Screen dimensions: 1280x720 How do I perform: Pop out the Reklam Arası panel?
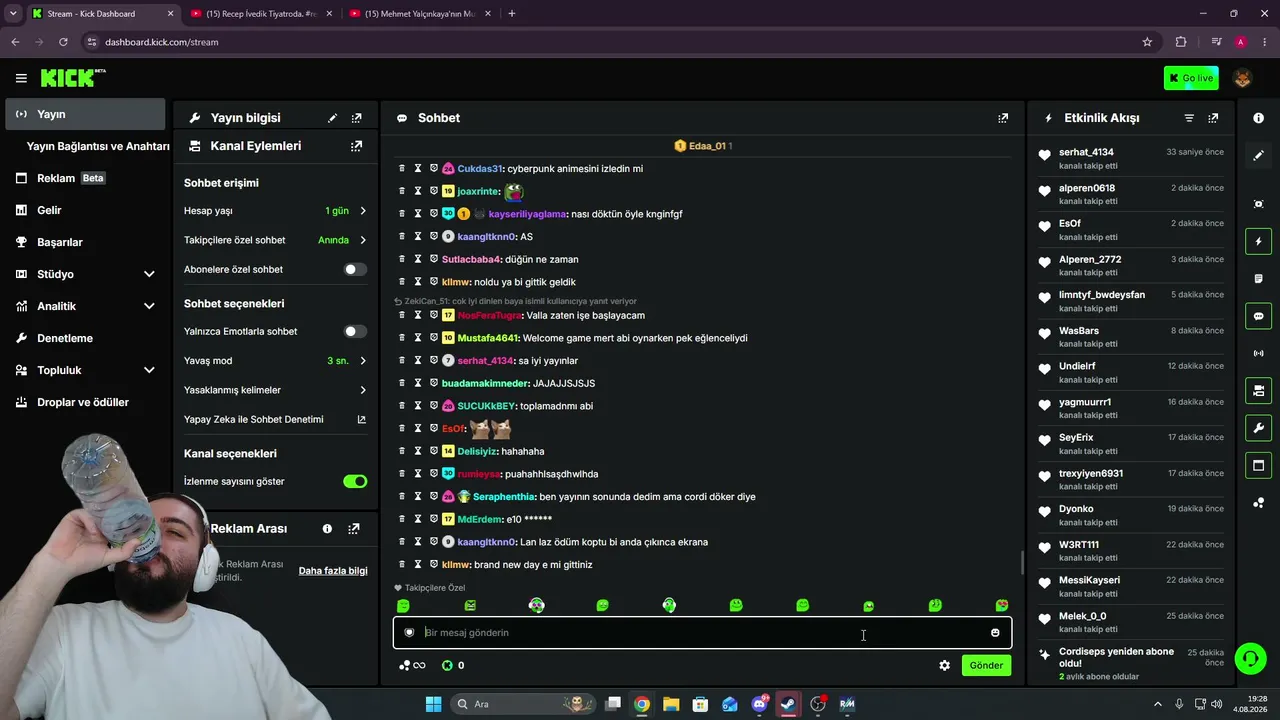(353, 529)
